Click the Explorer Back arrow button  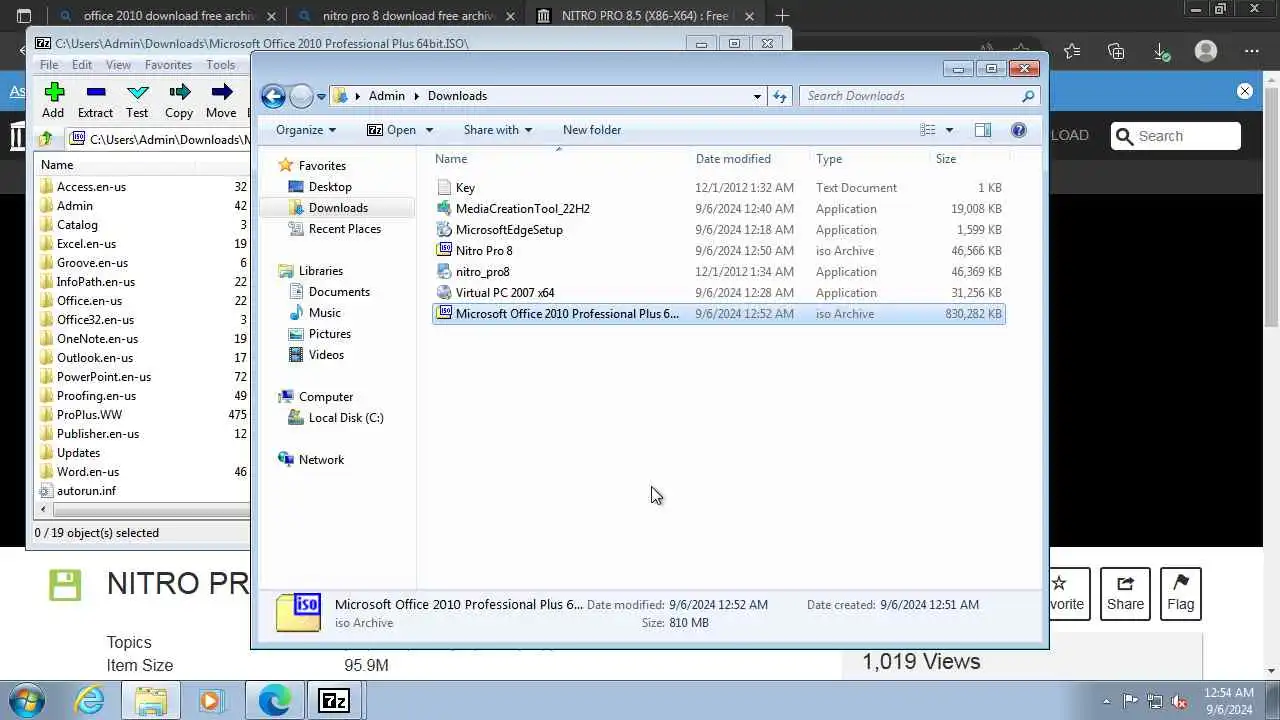273,96
